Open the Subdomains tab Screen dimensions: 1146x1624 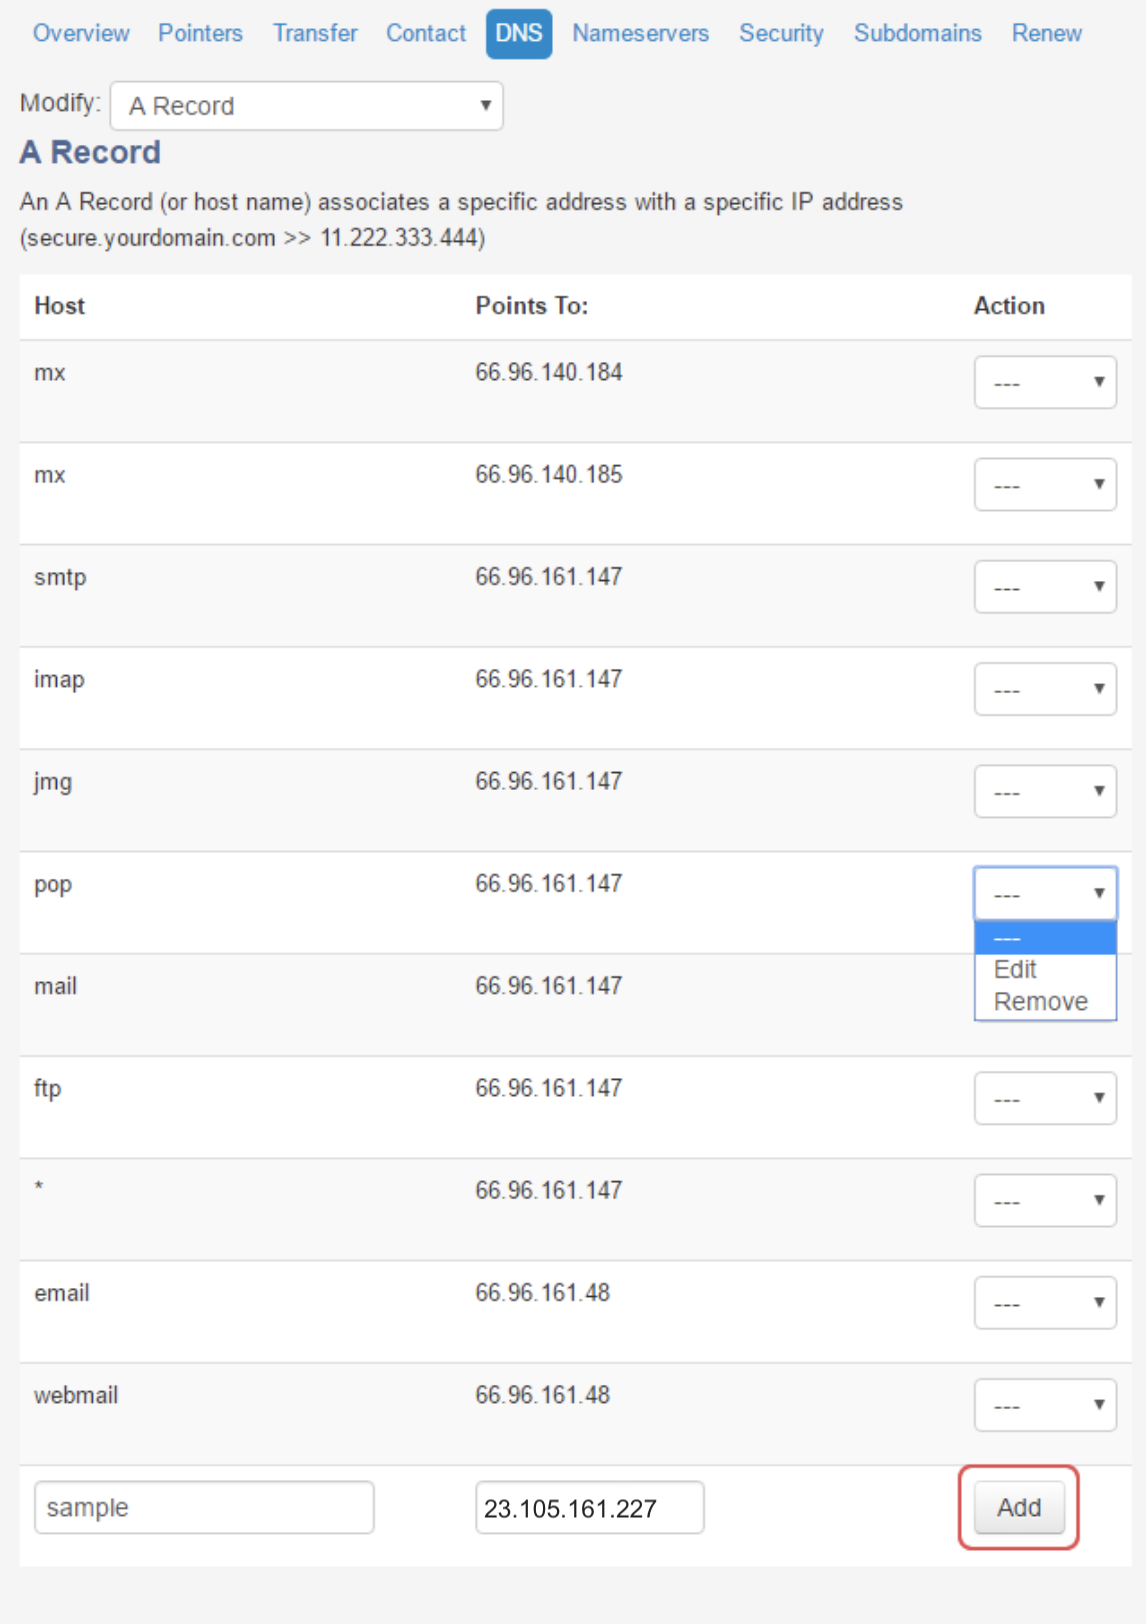917,33
